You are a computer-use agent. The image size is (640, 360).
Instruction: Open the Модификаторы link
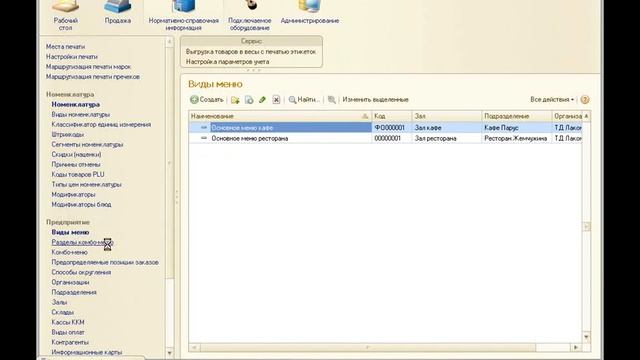[73, 195]
